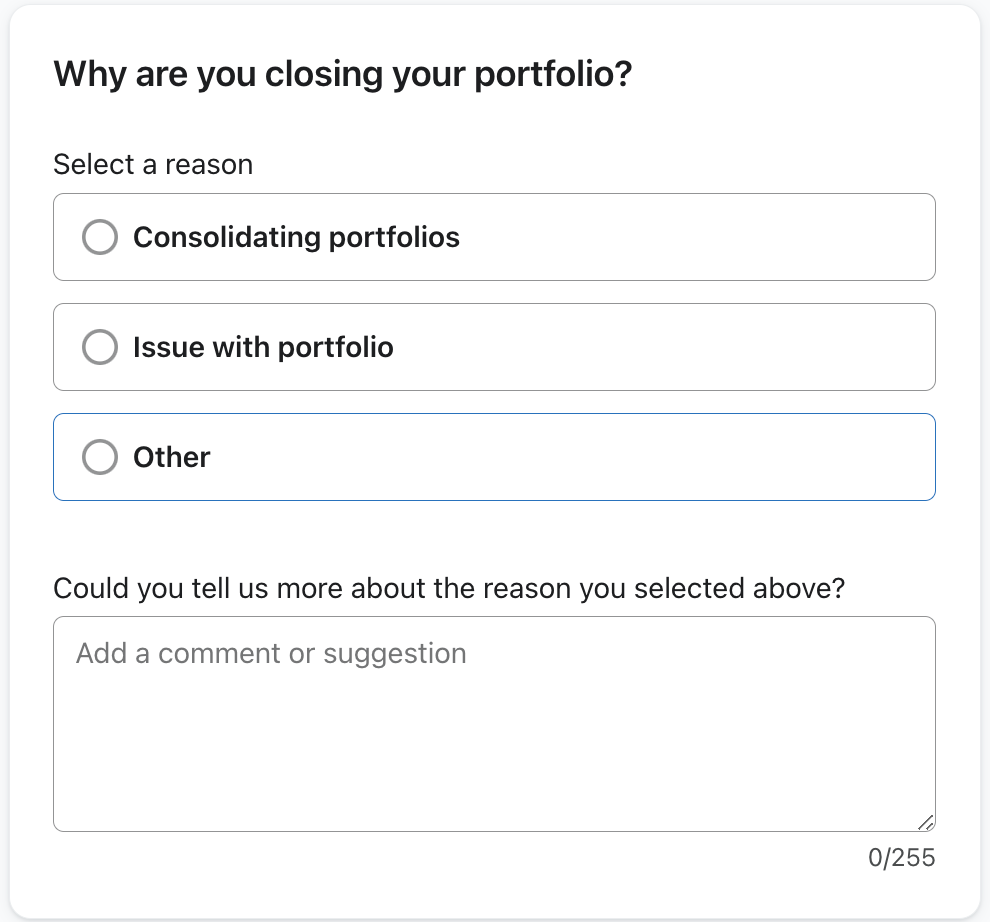Click the Could you tell us more label
Image resolution: width=990 pixels, height=922 pixels.
click(450, 588)
